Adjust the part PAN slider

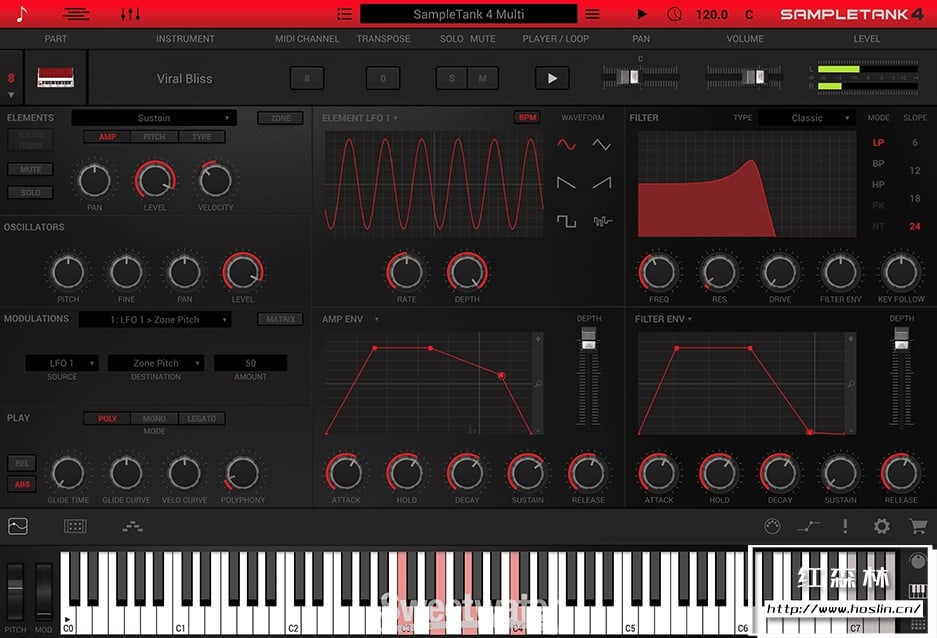point(640,77)
